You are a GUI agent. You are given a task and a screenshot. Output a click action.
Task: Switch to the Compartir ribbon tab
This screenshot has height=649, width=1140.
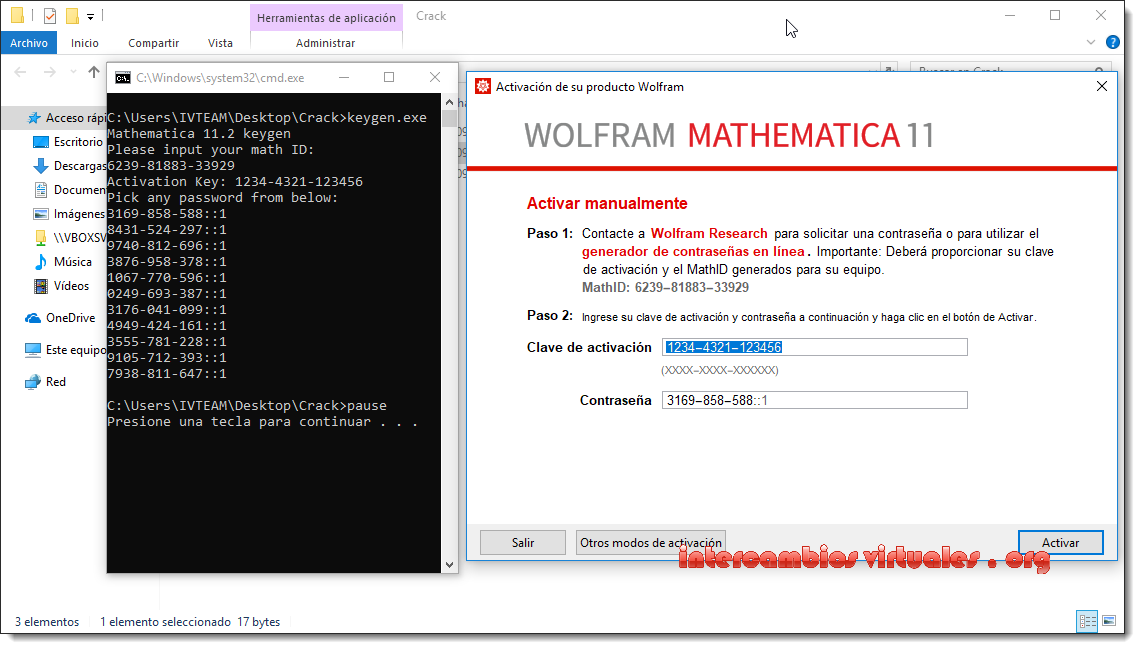click(153, 43)
